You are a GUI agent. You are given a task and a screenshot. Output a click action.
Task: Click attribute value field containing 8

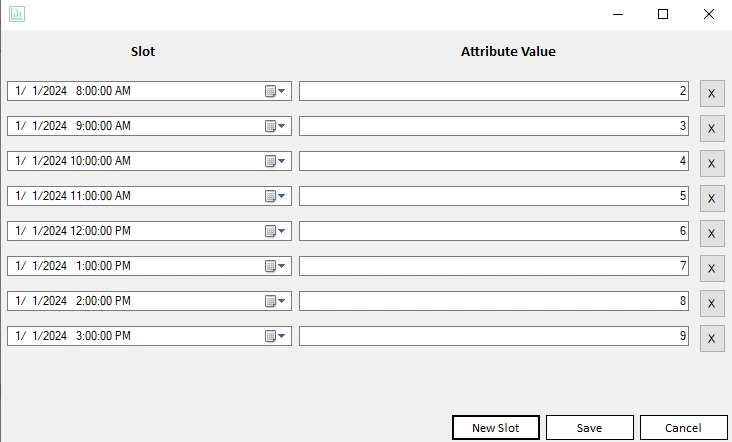(493, 301)
